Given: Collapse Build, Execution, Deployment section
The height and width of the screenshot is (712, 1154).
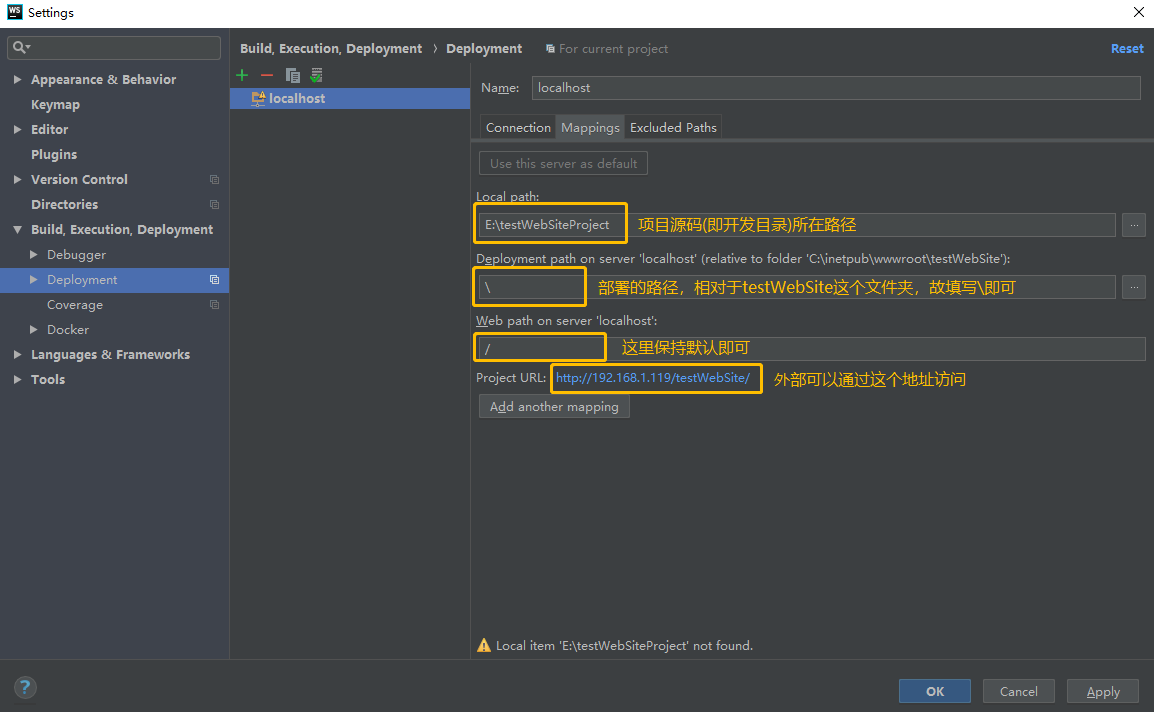Looking at the screenshot, I should 18,230.
